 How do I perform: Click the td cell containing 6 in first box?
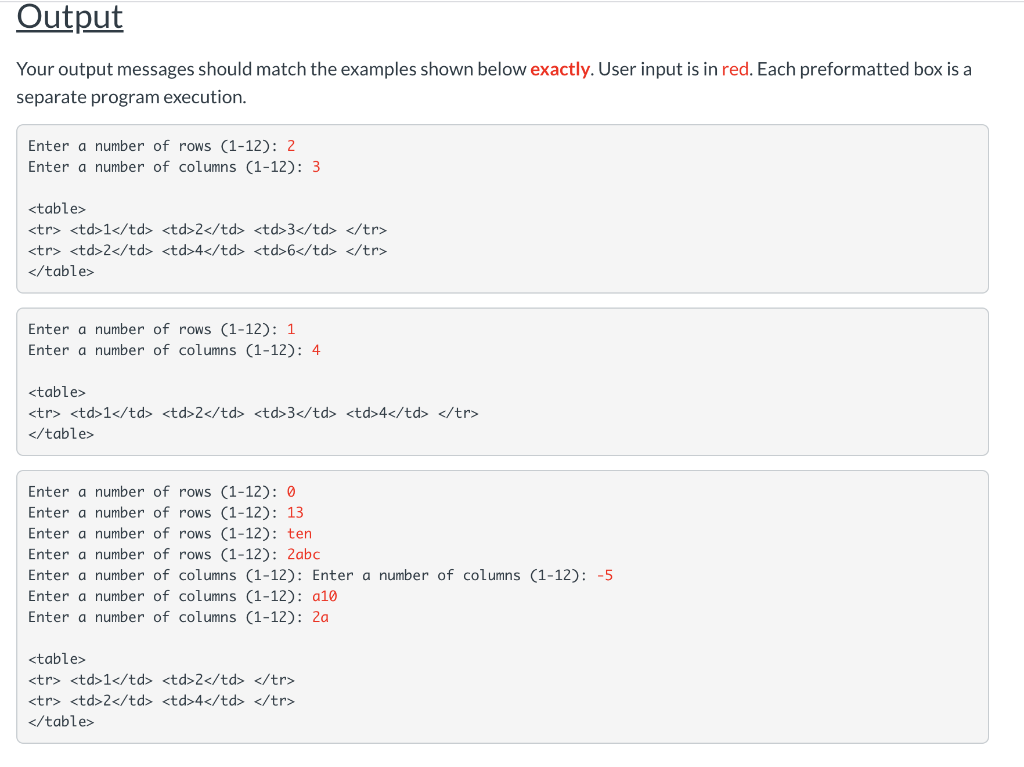pos(295,250)
